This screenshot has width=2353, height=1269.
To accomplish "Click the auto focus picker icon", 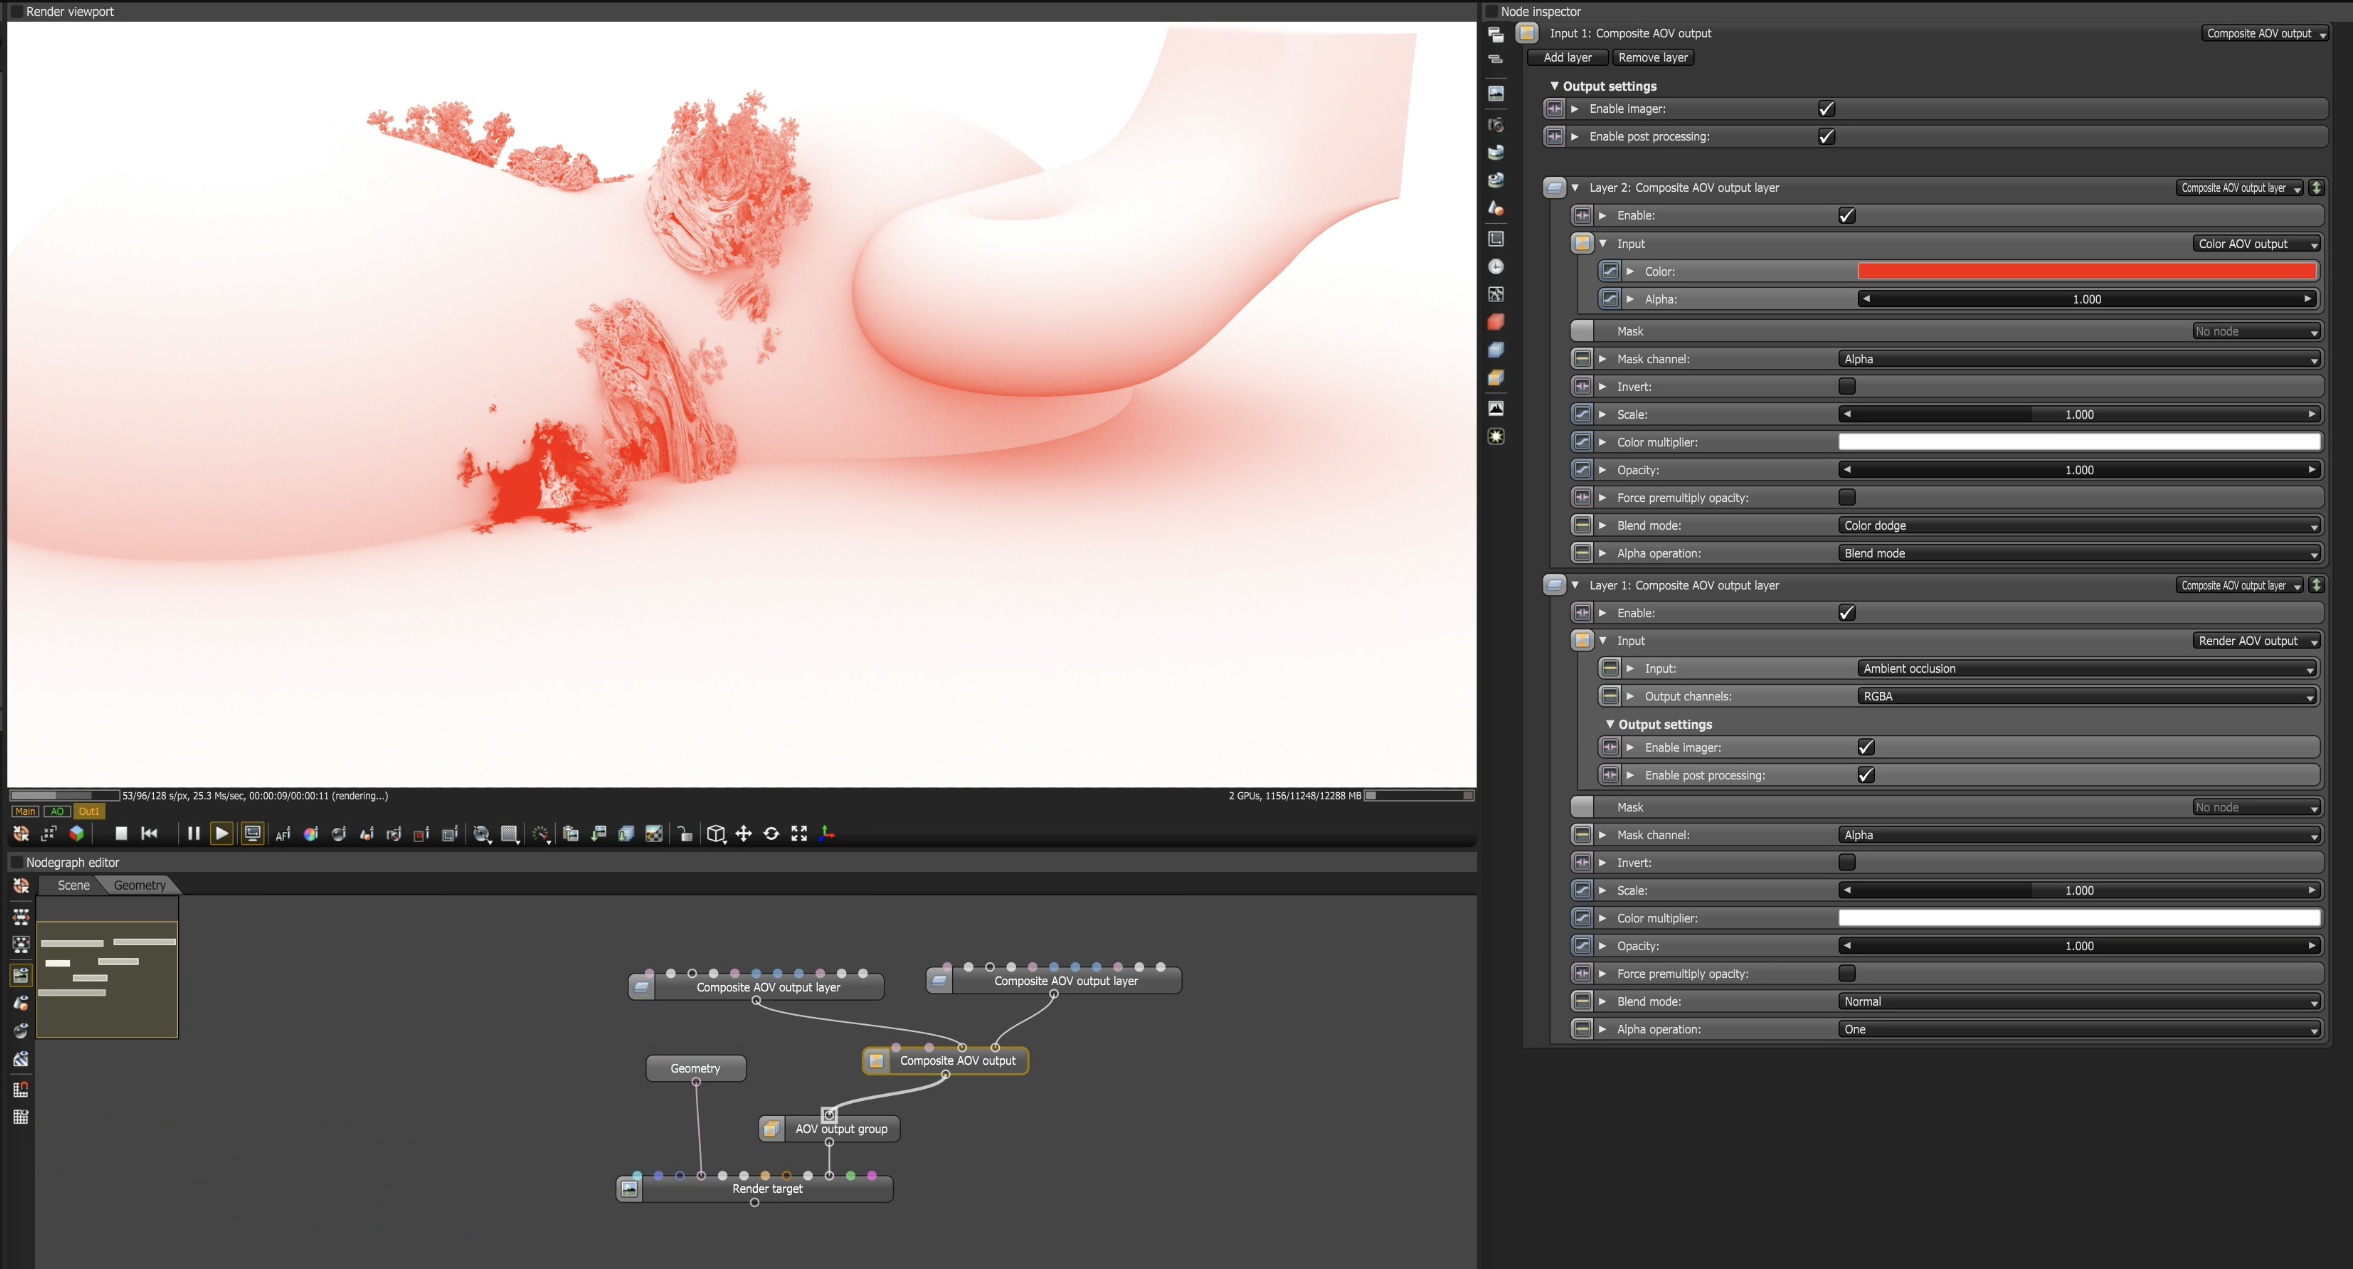I will click(283, 834).
